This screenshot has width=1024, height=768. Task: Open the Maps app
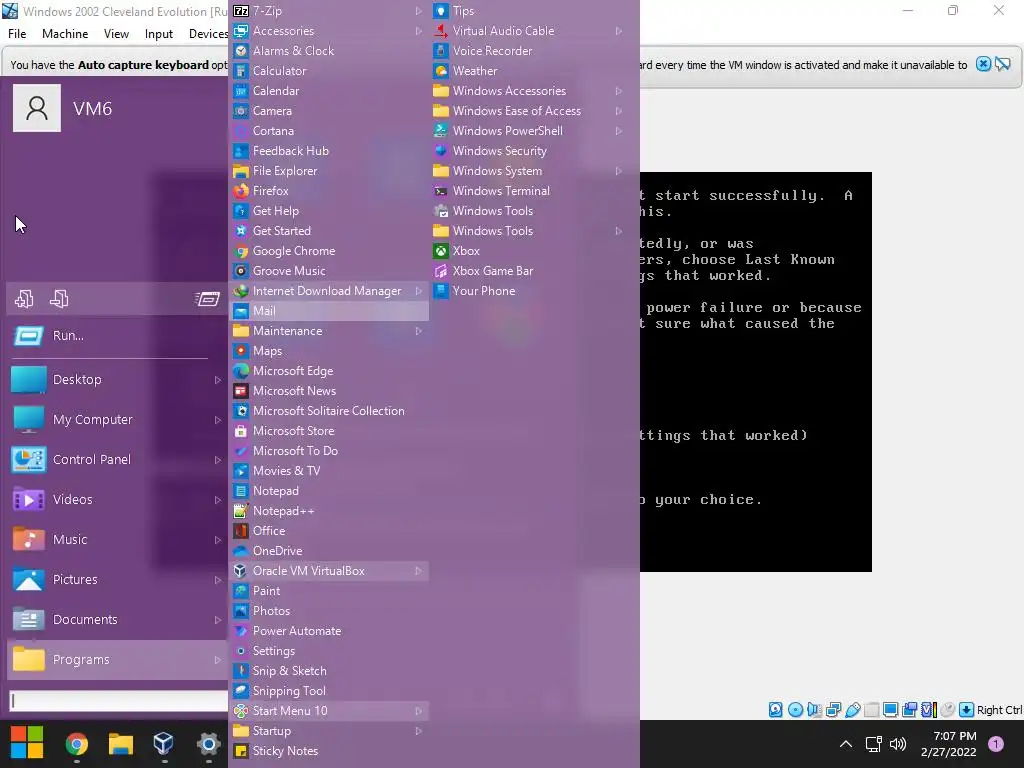328,351
